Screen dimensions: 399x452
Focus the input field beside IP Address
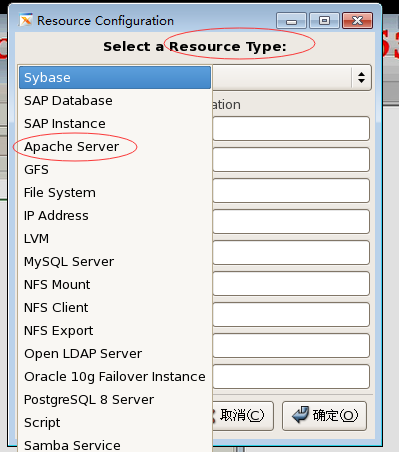[x=291, y=221]
